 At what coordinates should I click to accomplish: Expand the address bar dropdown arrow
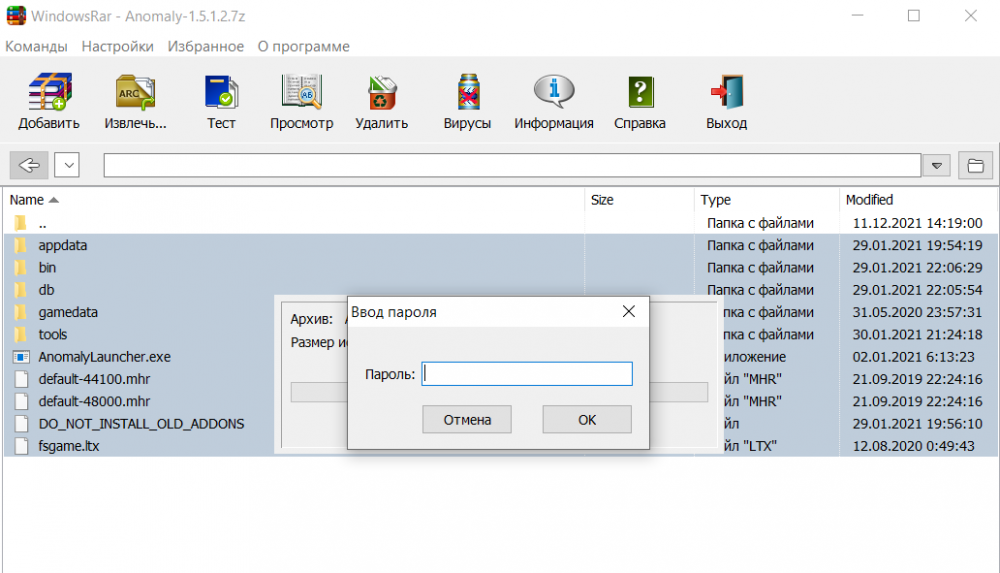[x=937, y=166]
